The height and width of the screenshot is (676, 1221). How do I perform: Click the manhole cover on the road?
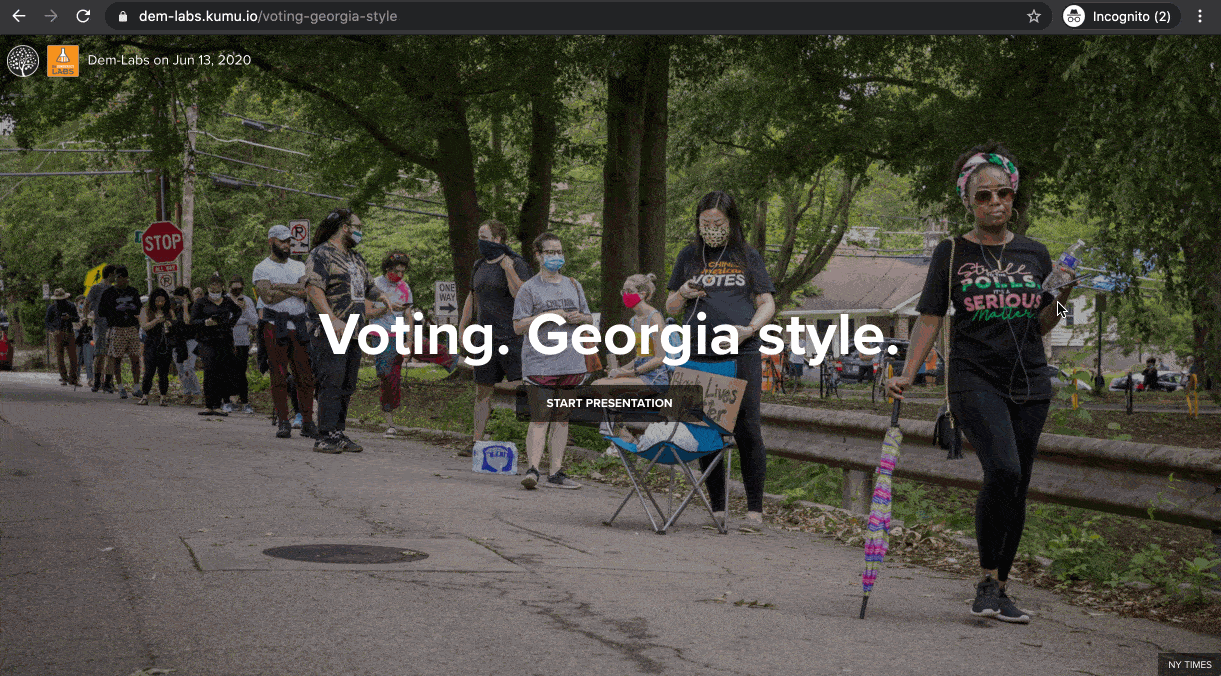[x=346, y=553]
